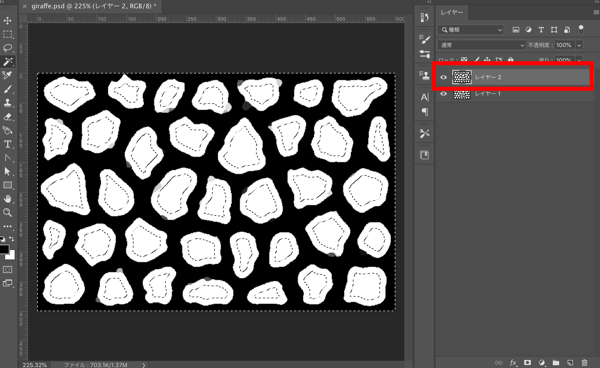The width and height of the screenshot is (600, 368).
Task: Toggle the pixel layer filter
Action: (516, 30)
